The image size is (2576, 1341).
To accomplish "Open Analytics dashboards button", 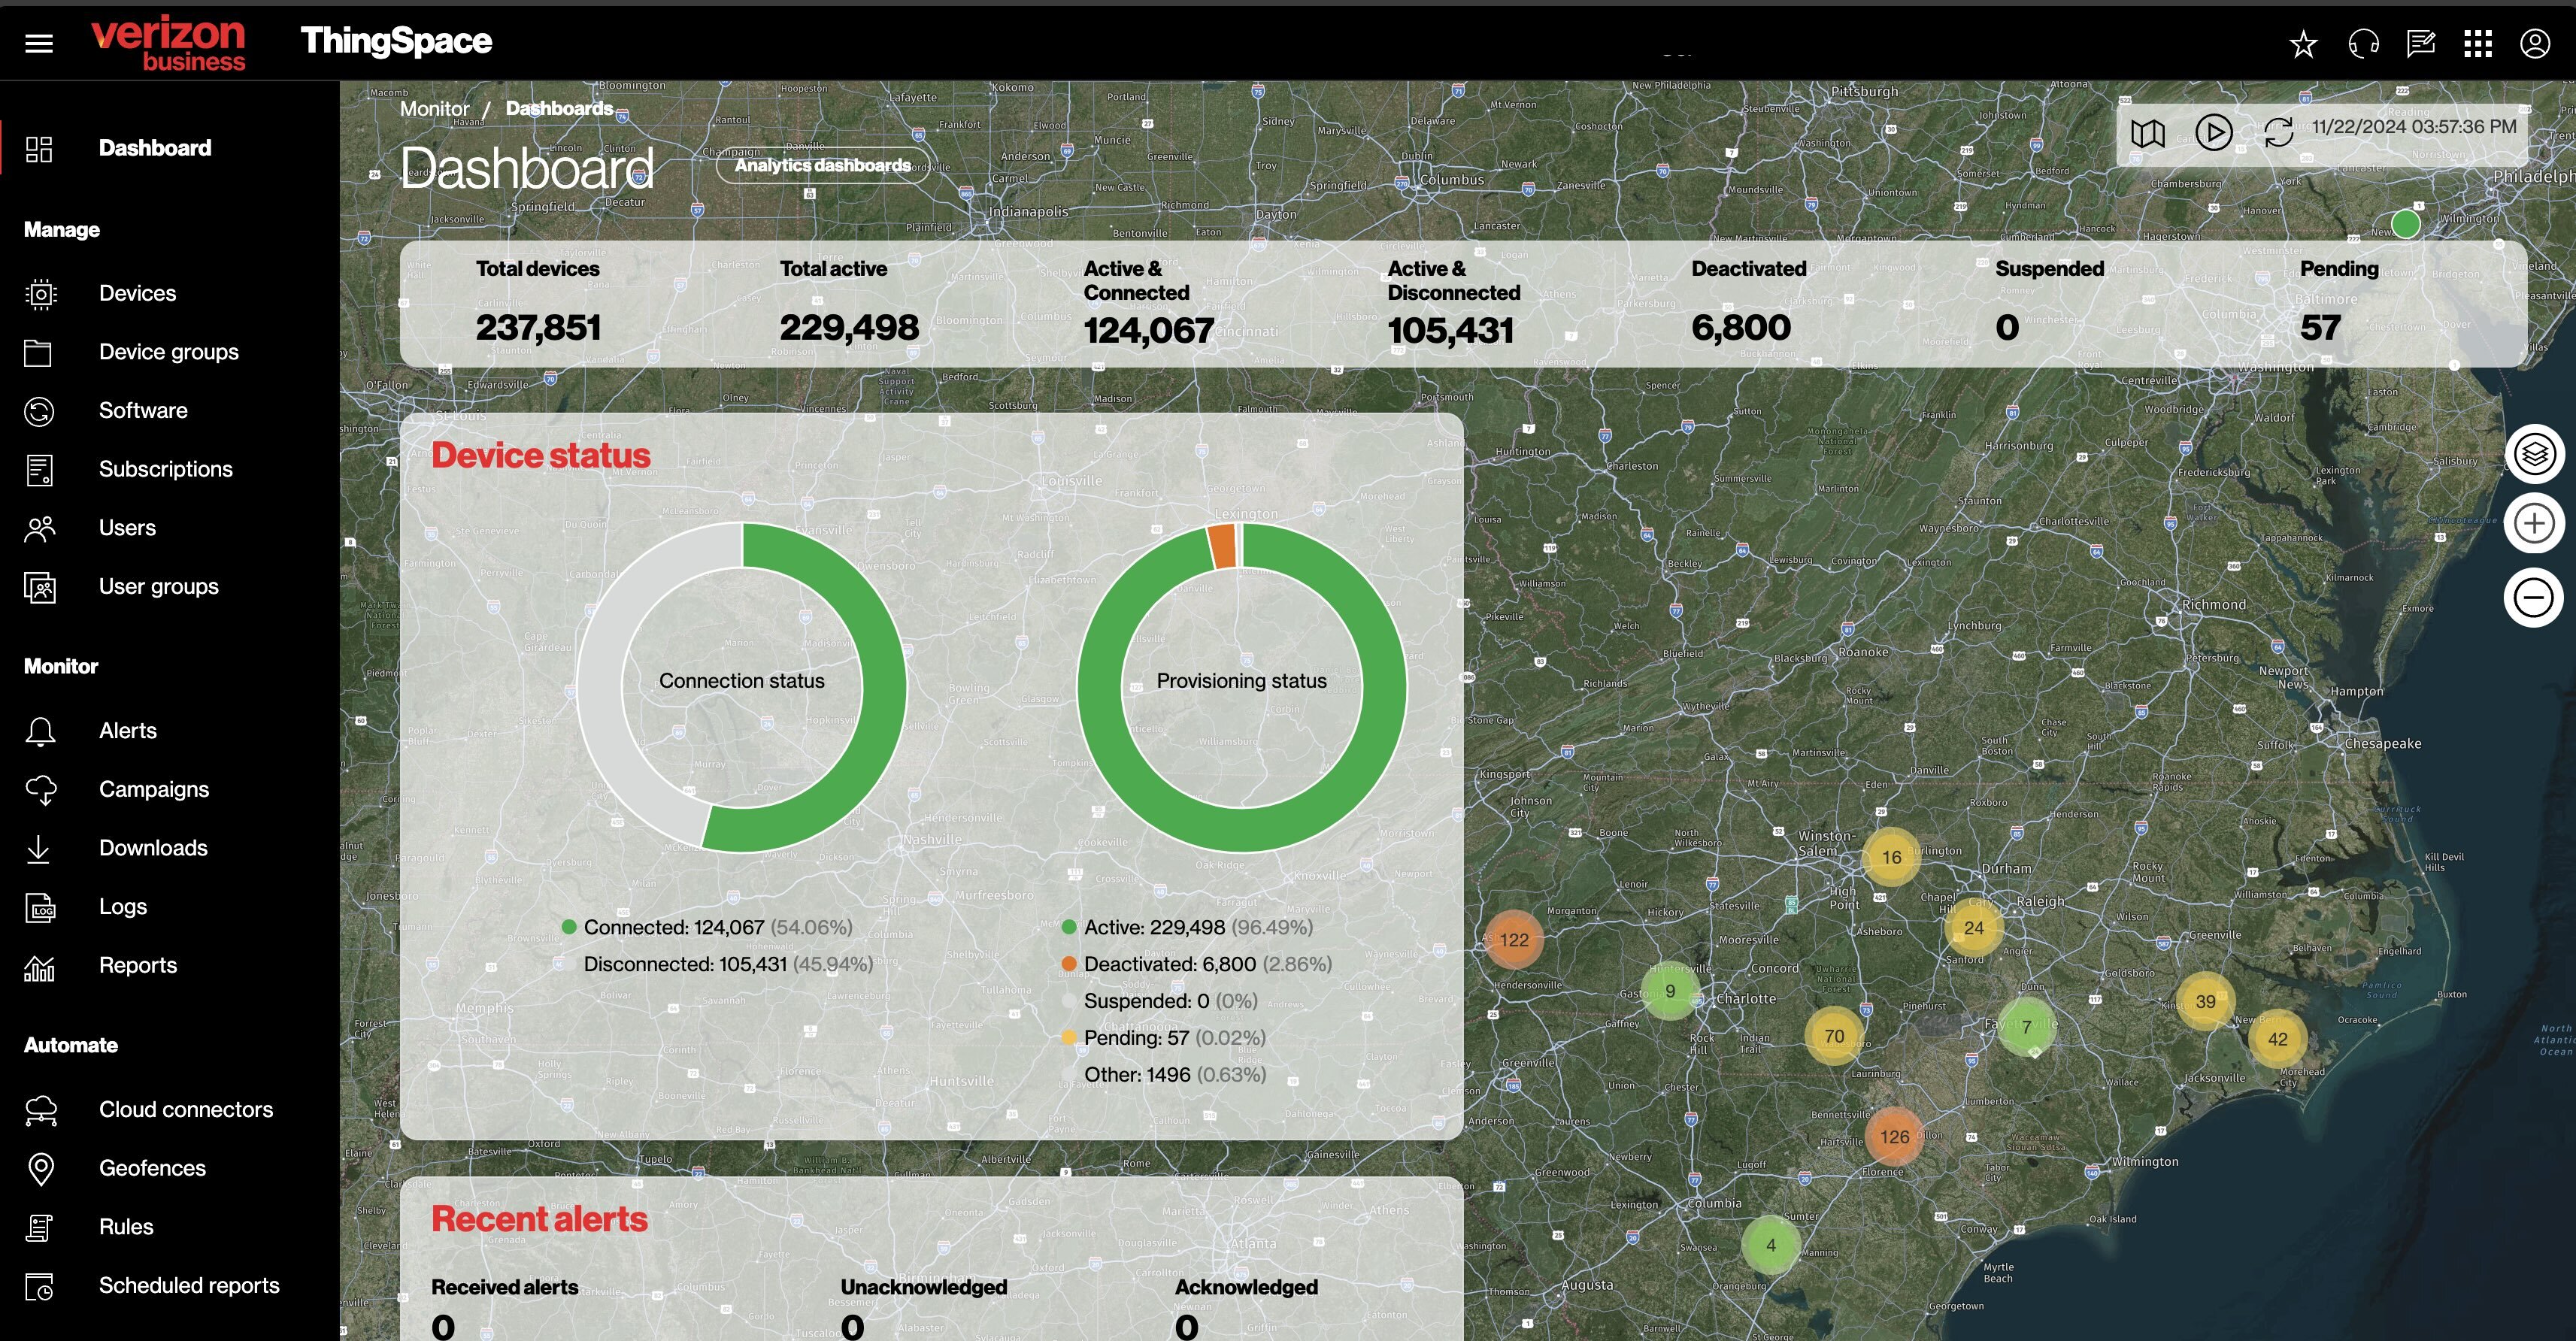I will click(x=822, y=166).
